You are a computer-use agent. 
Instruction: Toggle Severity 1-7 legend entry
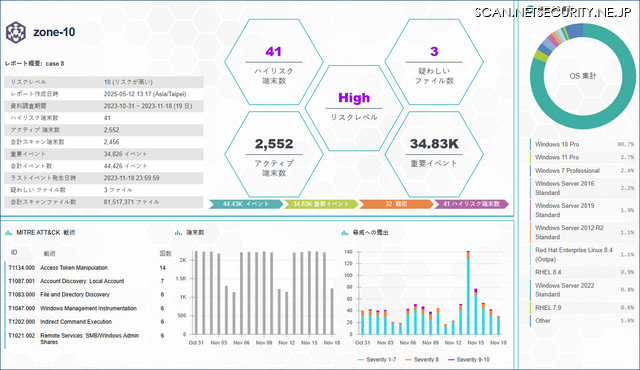point(377,360)
